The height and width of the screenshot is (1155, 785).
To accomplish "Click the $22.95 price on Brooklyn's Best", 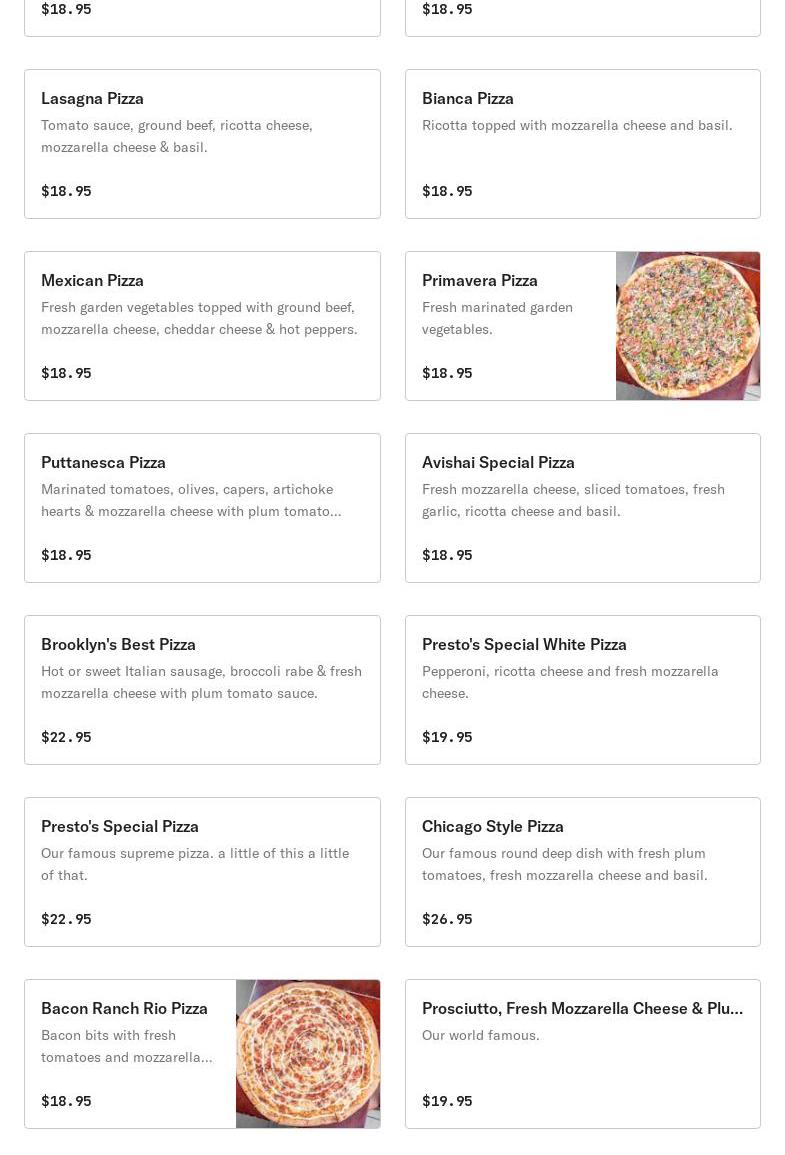I will (x=66, y=737).
